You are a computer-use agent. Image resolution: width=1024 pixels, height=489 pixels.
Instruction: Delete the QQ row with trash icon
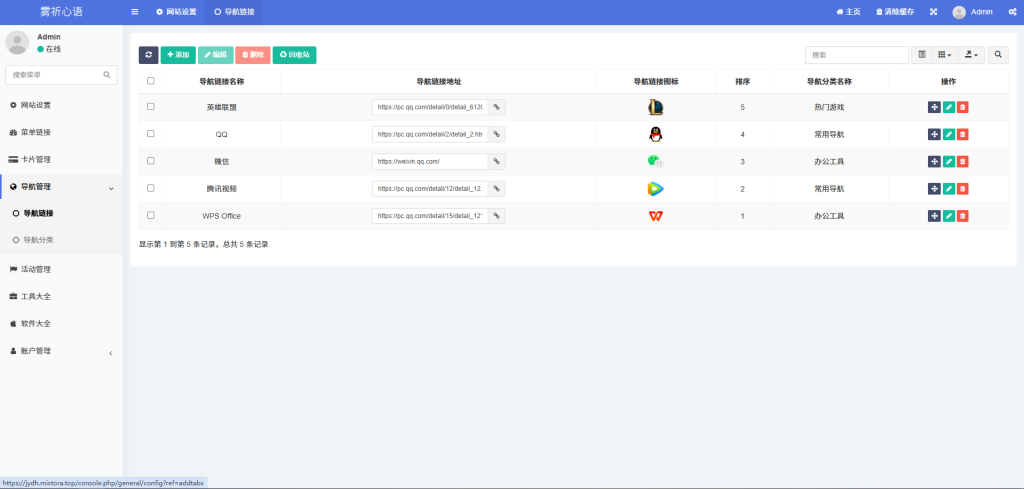click(962, 134)
